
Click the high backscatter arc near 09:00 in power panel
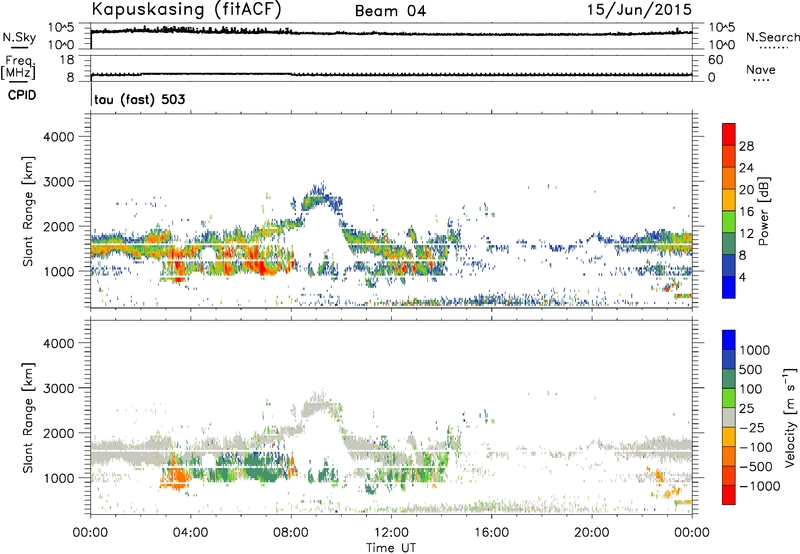point(320,198)
